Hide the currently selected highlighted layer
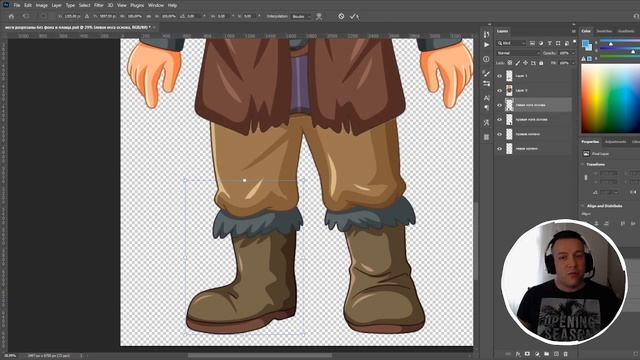Viewport: 640px width, 360px height. tap(499, 105)
